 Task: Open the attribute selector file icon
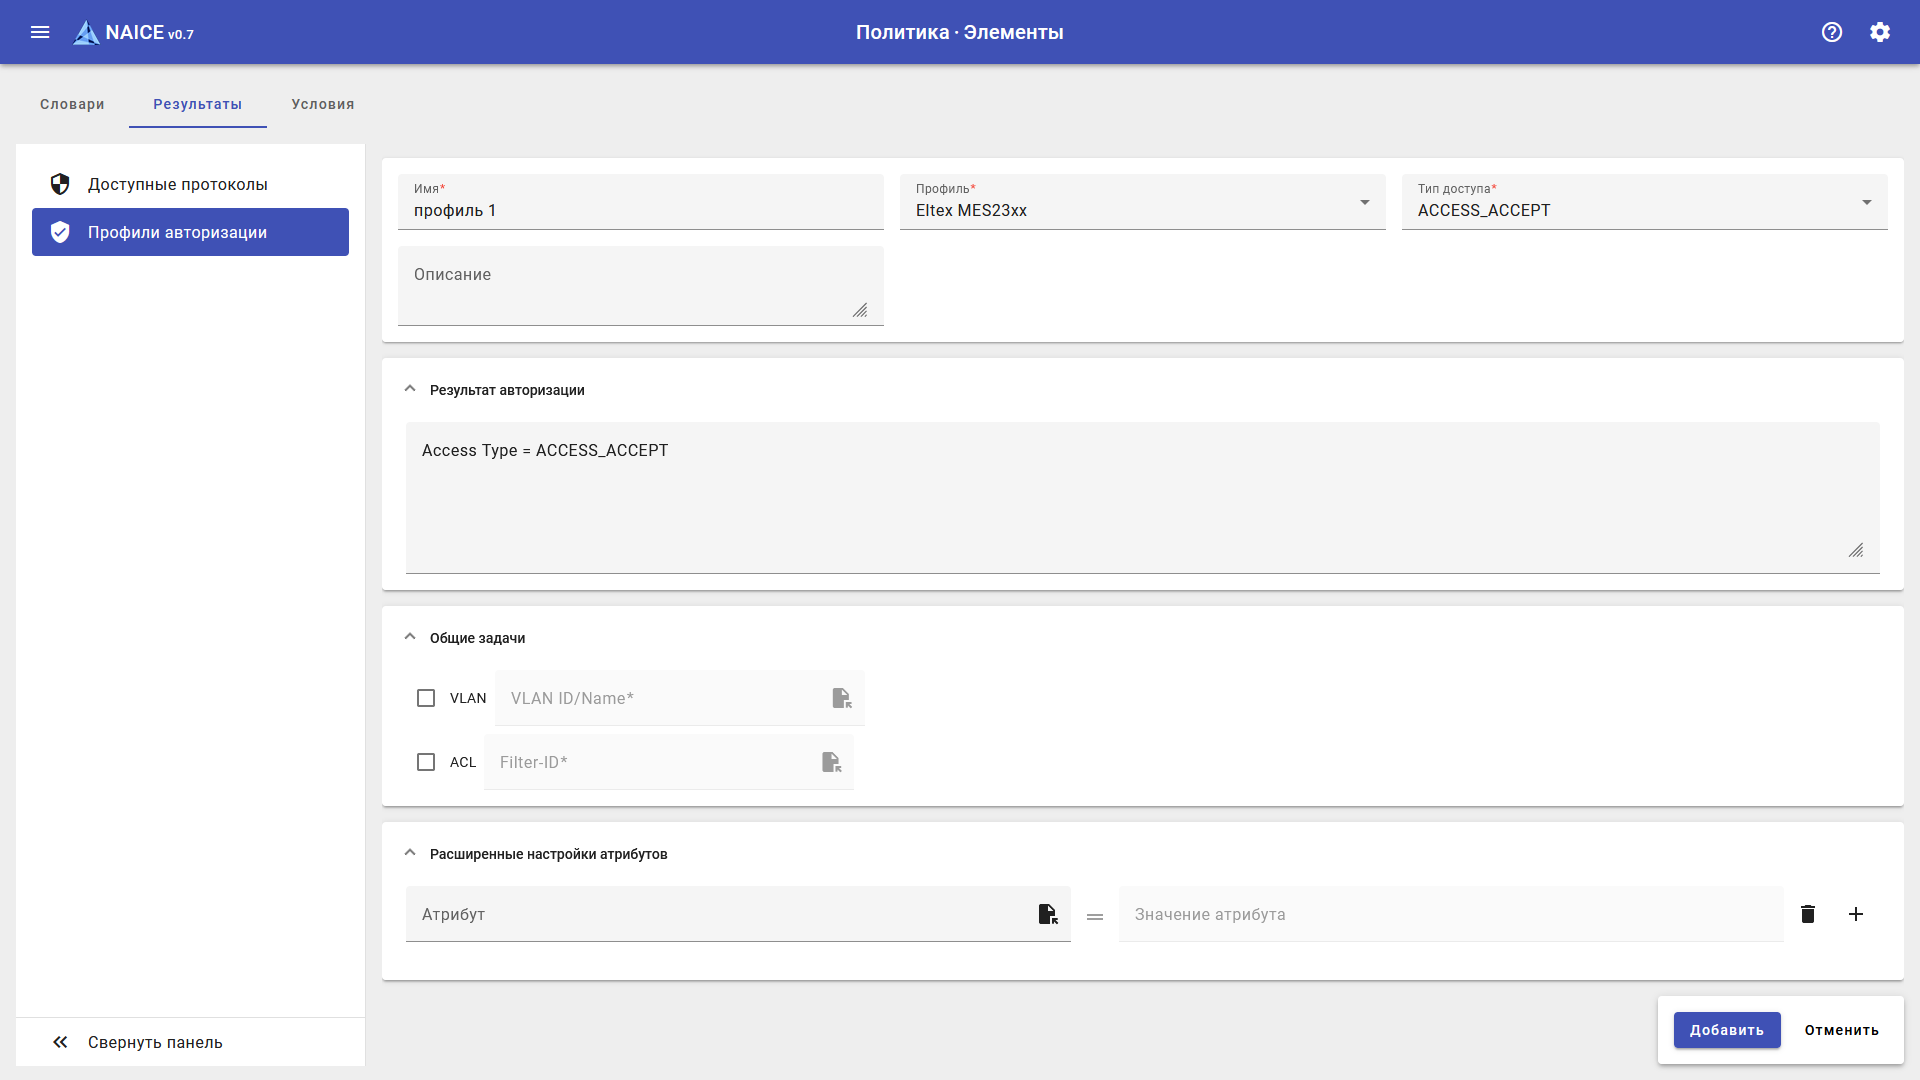[1047, 914]
